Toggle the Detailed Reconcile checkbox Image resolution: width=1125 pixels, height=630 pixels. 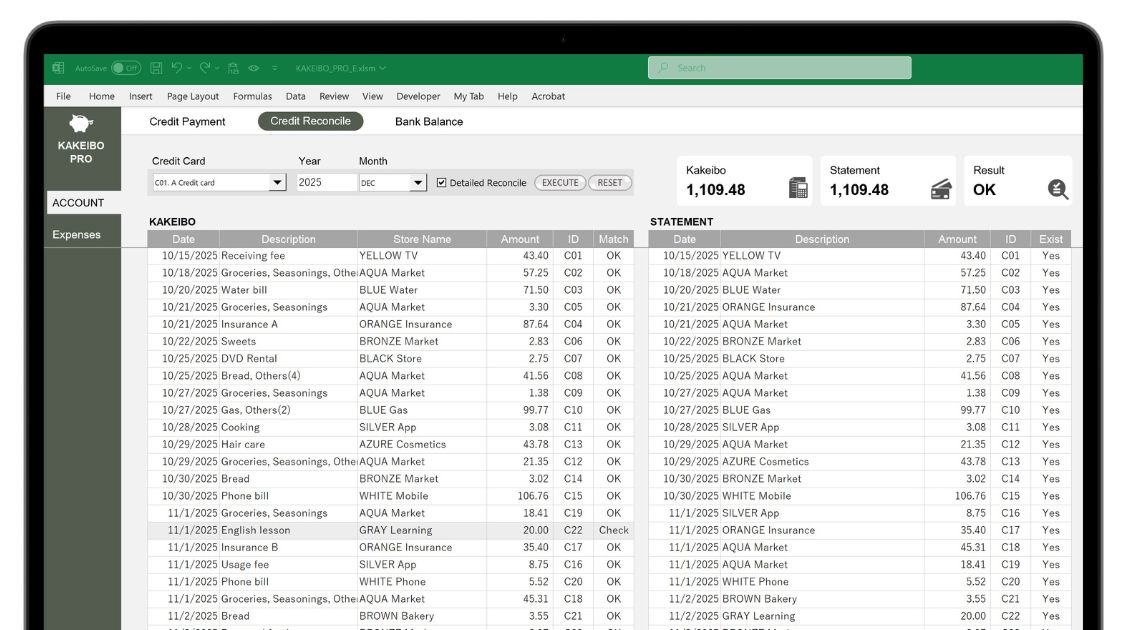tap(441, 183)
